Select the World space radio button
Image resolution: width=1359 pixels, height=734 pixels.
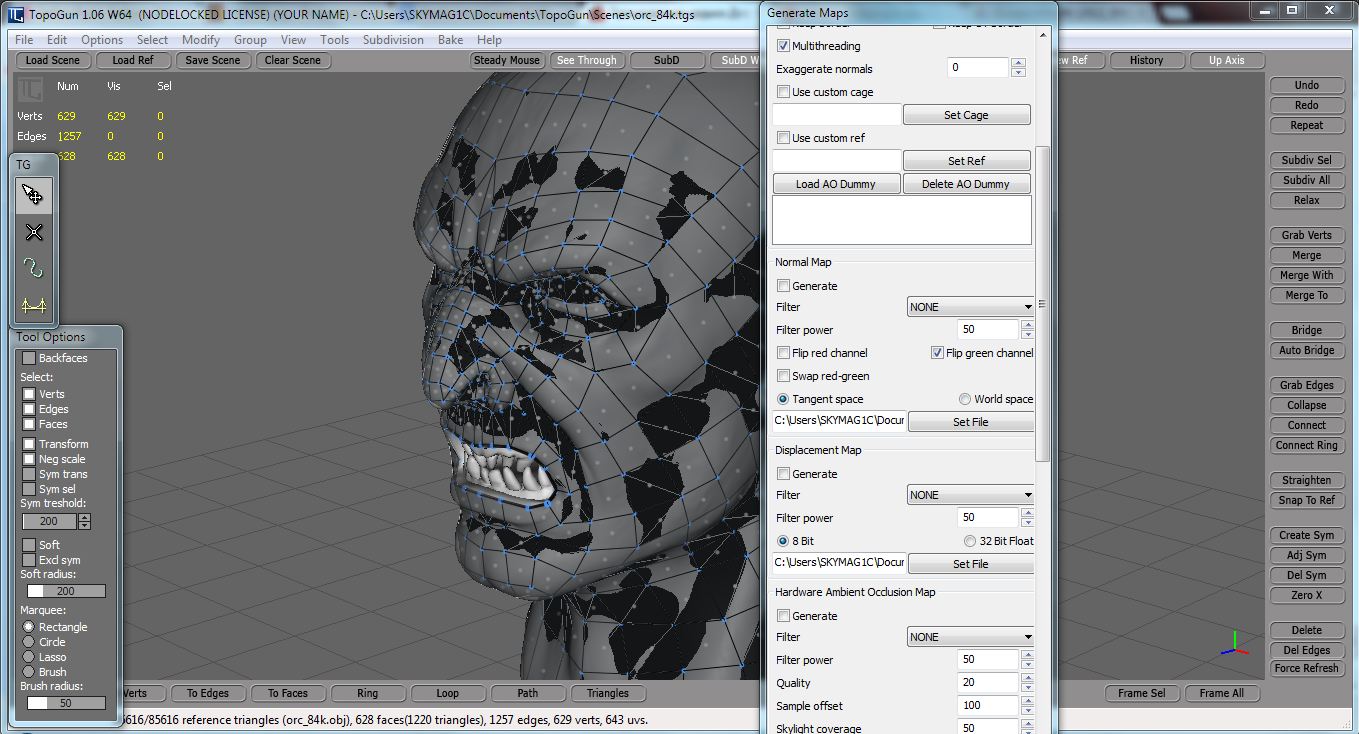click(965, 399)
